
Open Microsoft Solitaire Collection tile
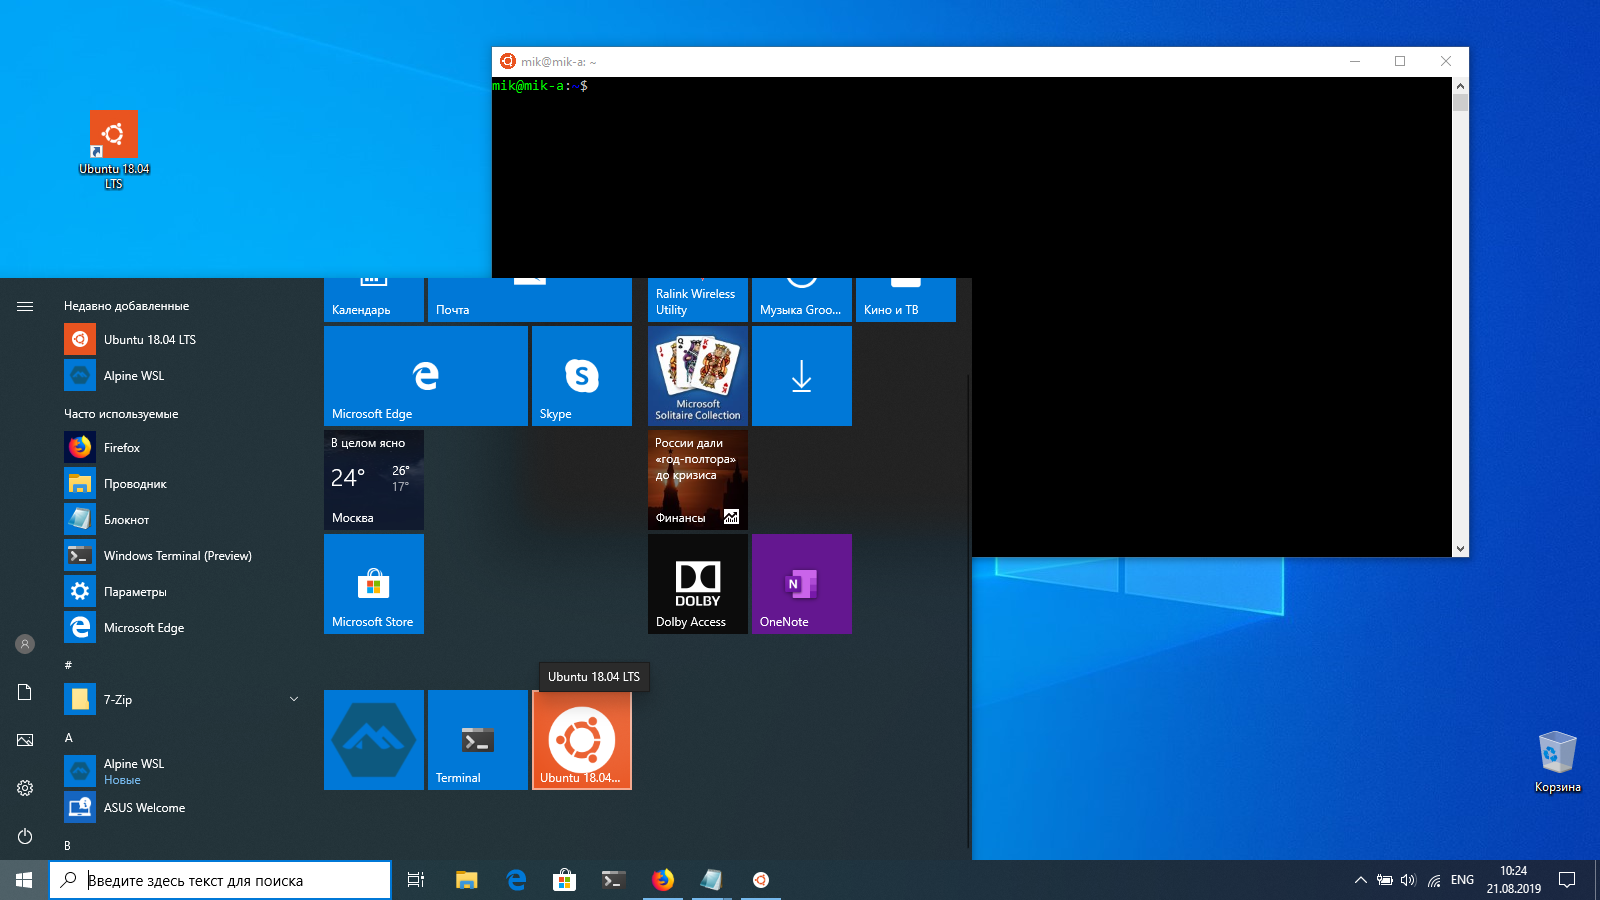[x=697, y=376]
